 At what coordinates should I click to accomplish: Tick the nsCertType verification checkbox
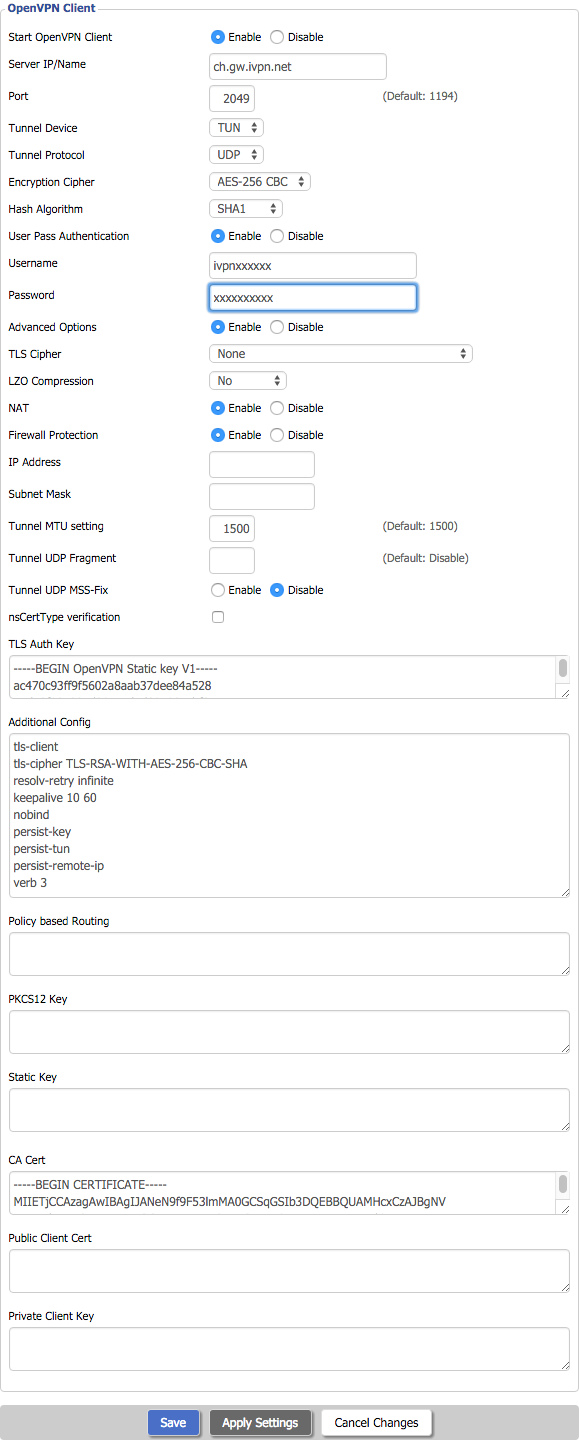coord(218,617)
